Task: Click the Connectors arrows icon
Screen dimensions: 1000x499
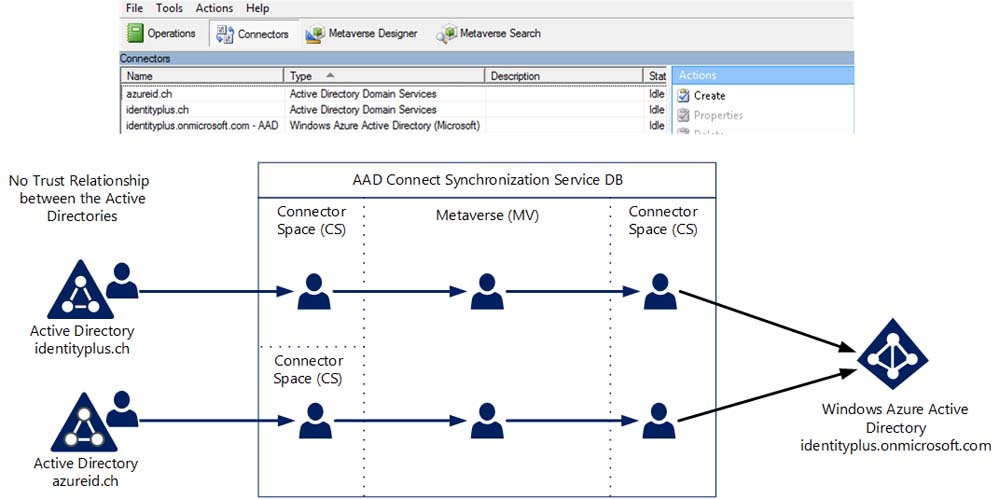Action: tap(224, 34)
